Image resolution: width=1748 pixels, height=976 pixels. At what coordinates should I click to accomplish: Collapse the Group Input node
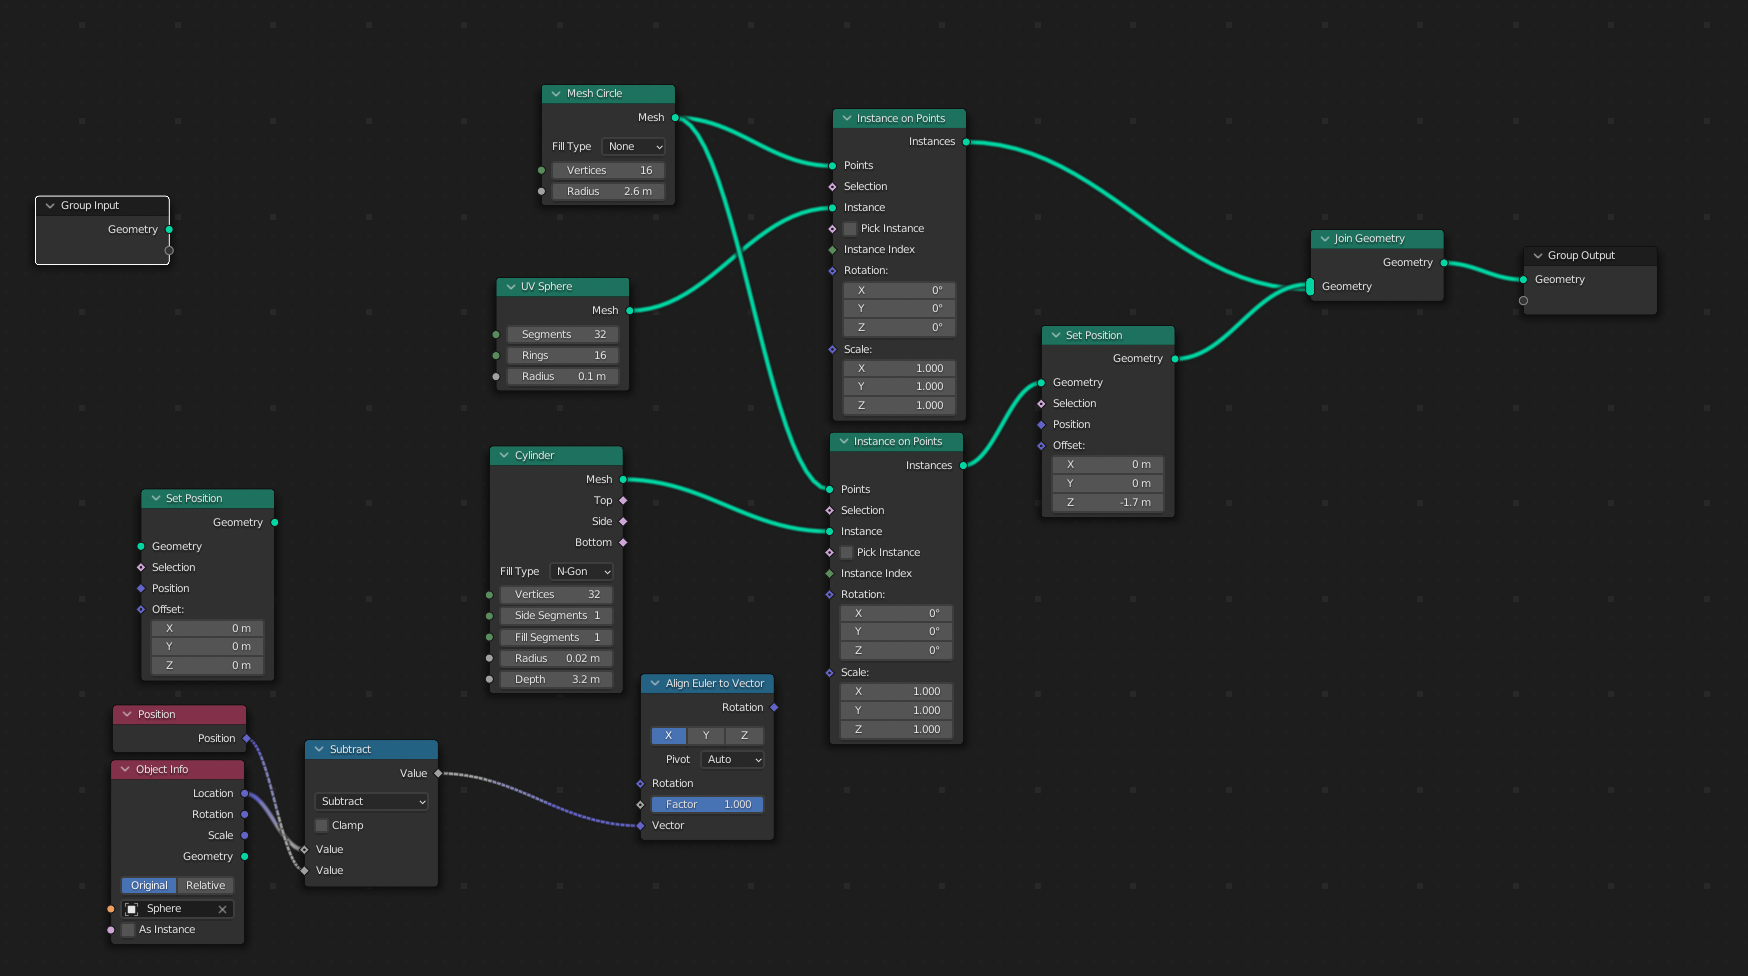[50, 206]
